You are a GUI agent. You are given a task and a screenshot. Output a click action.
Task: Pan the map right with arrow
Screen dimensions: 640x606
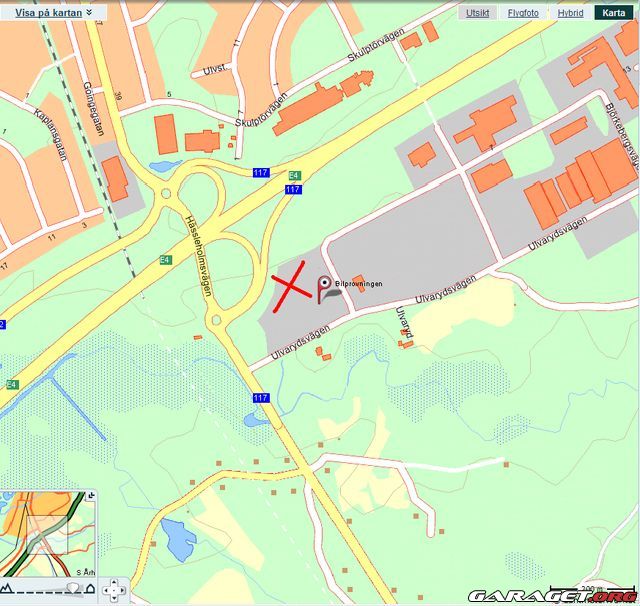122,590
